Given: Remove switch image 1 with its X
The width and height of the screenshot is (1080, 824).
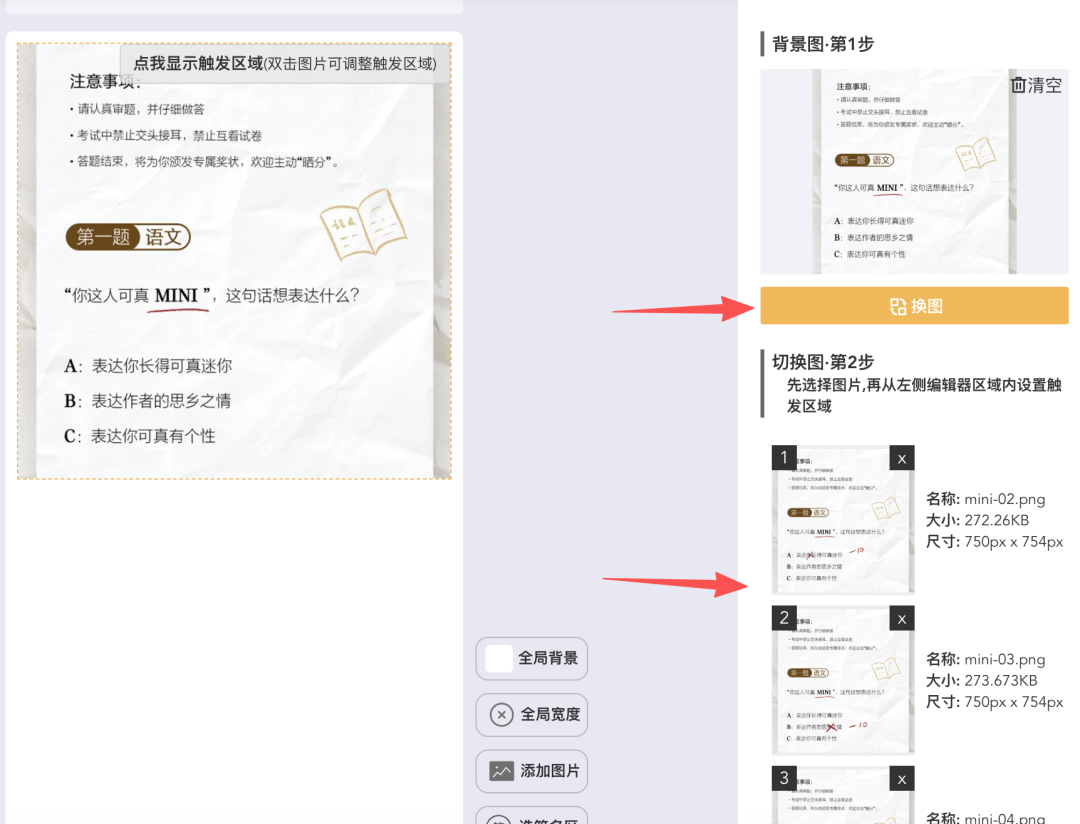Looking at the screenshot, I should tap(902, 458).
